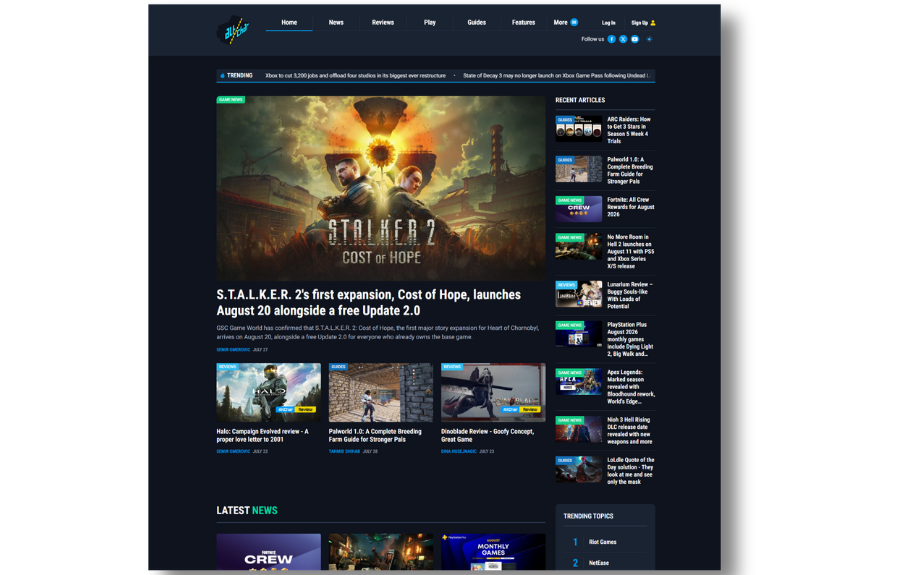Open Fortnite: All Crew Rewards for August article

[631, 207]
